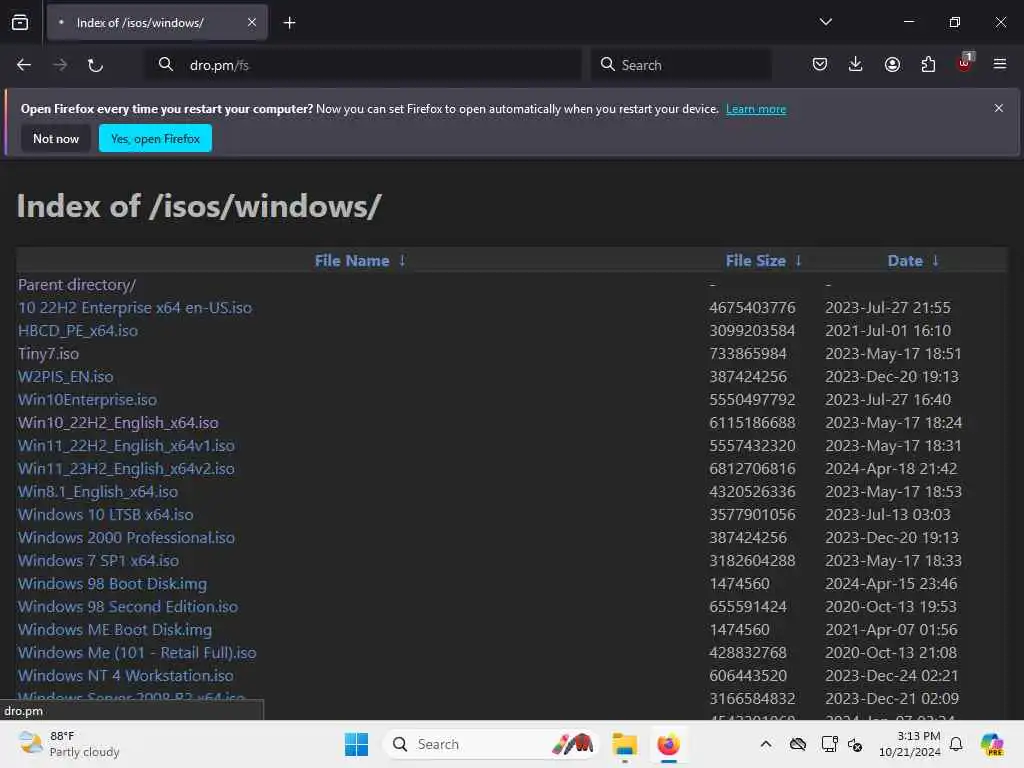1024x768 pixels.
Task: Select file size 4675403776
Action: click(752, 308)
